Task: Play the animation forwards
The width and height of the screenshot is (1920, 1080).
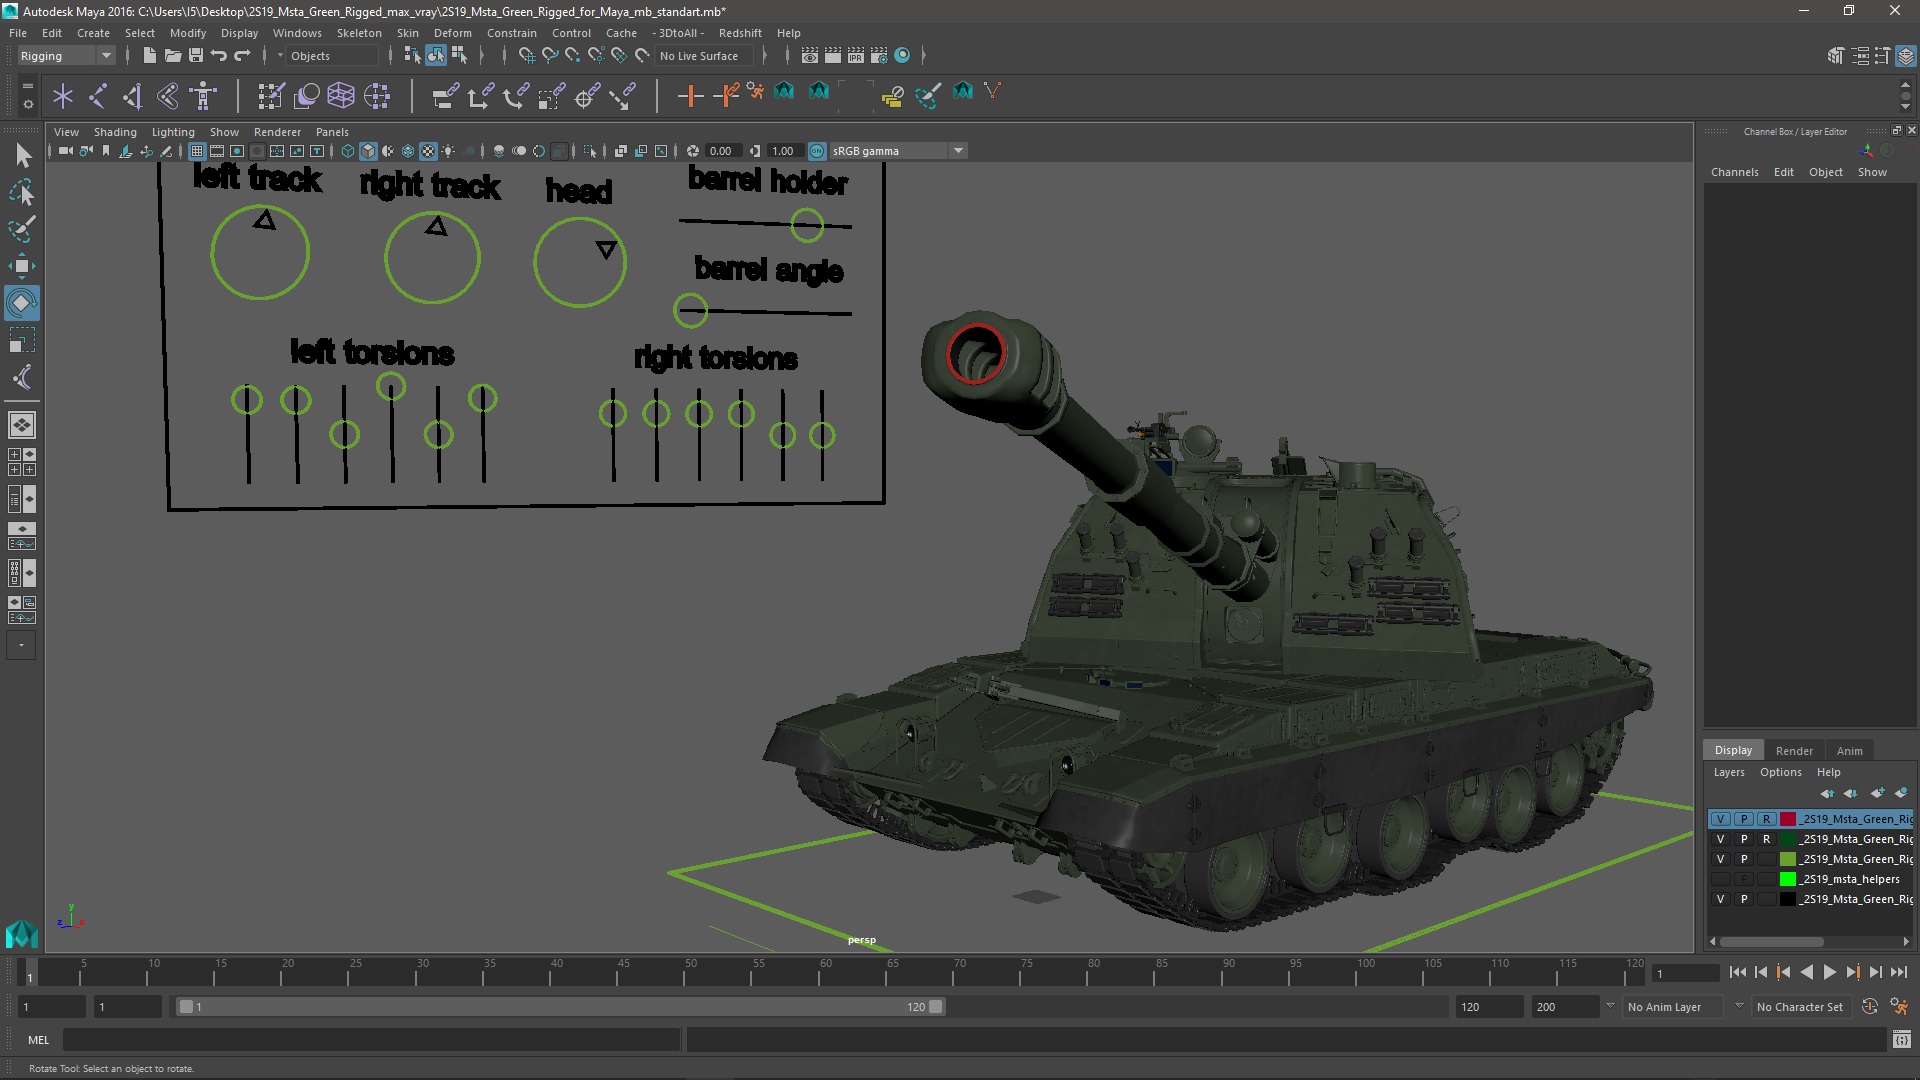Action: [x=1829, y=972]
